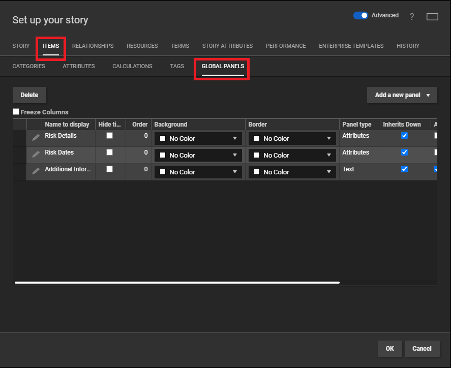Confirm with the OK button

[390, 349]
